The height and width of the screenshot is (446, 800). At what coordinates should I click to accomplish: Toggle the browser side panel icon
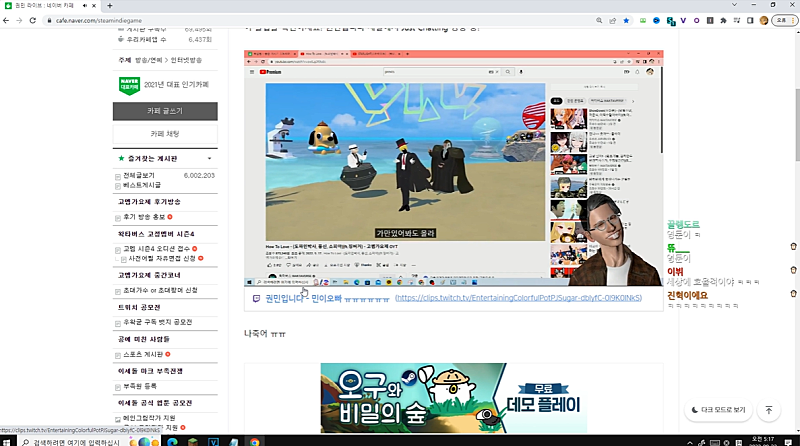click(x=750, y=20)
